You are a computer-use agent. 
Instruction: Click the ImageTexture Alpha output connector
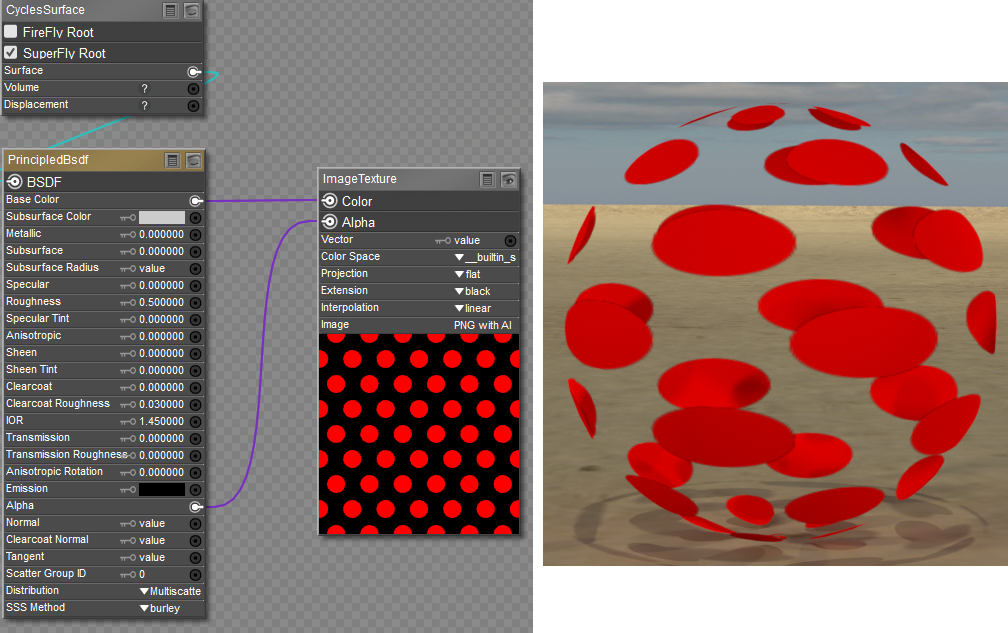pos(329,222)
